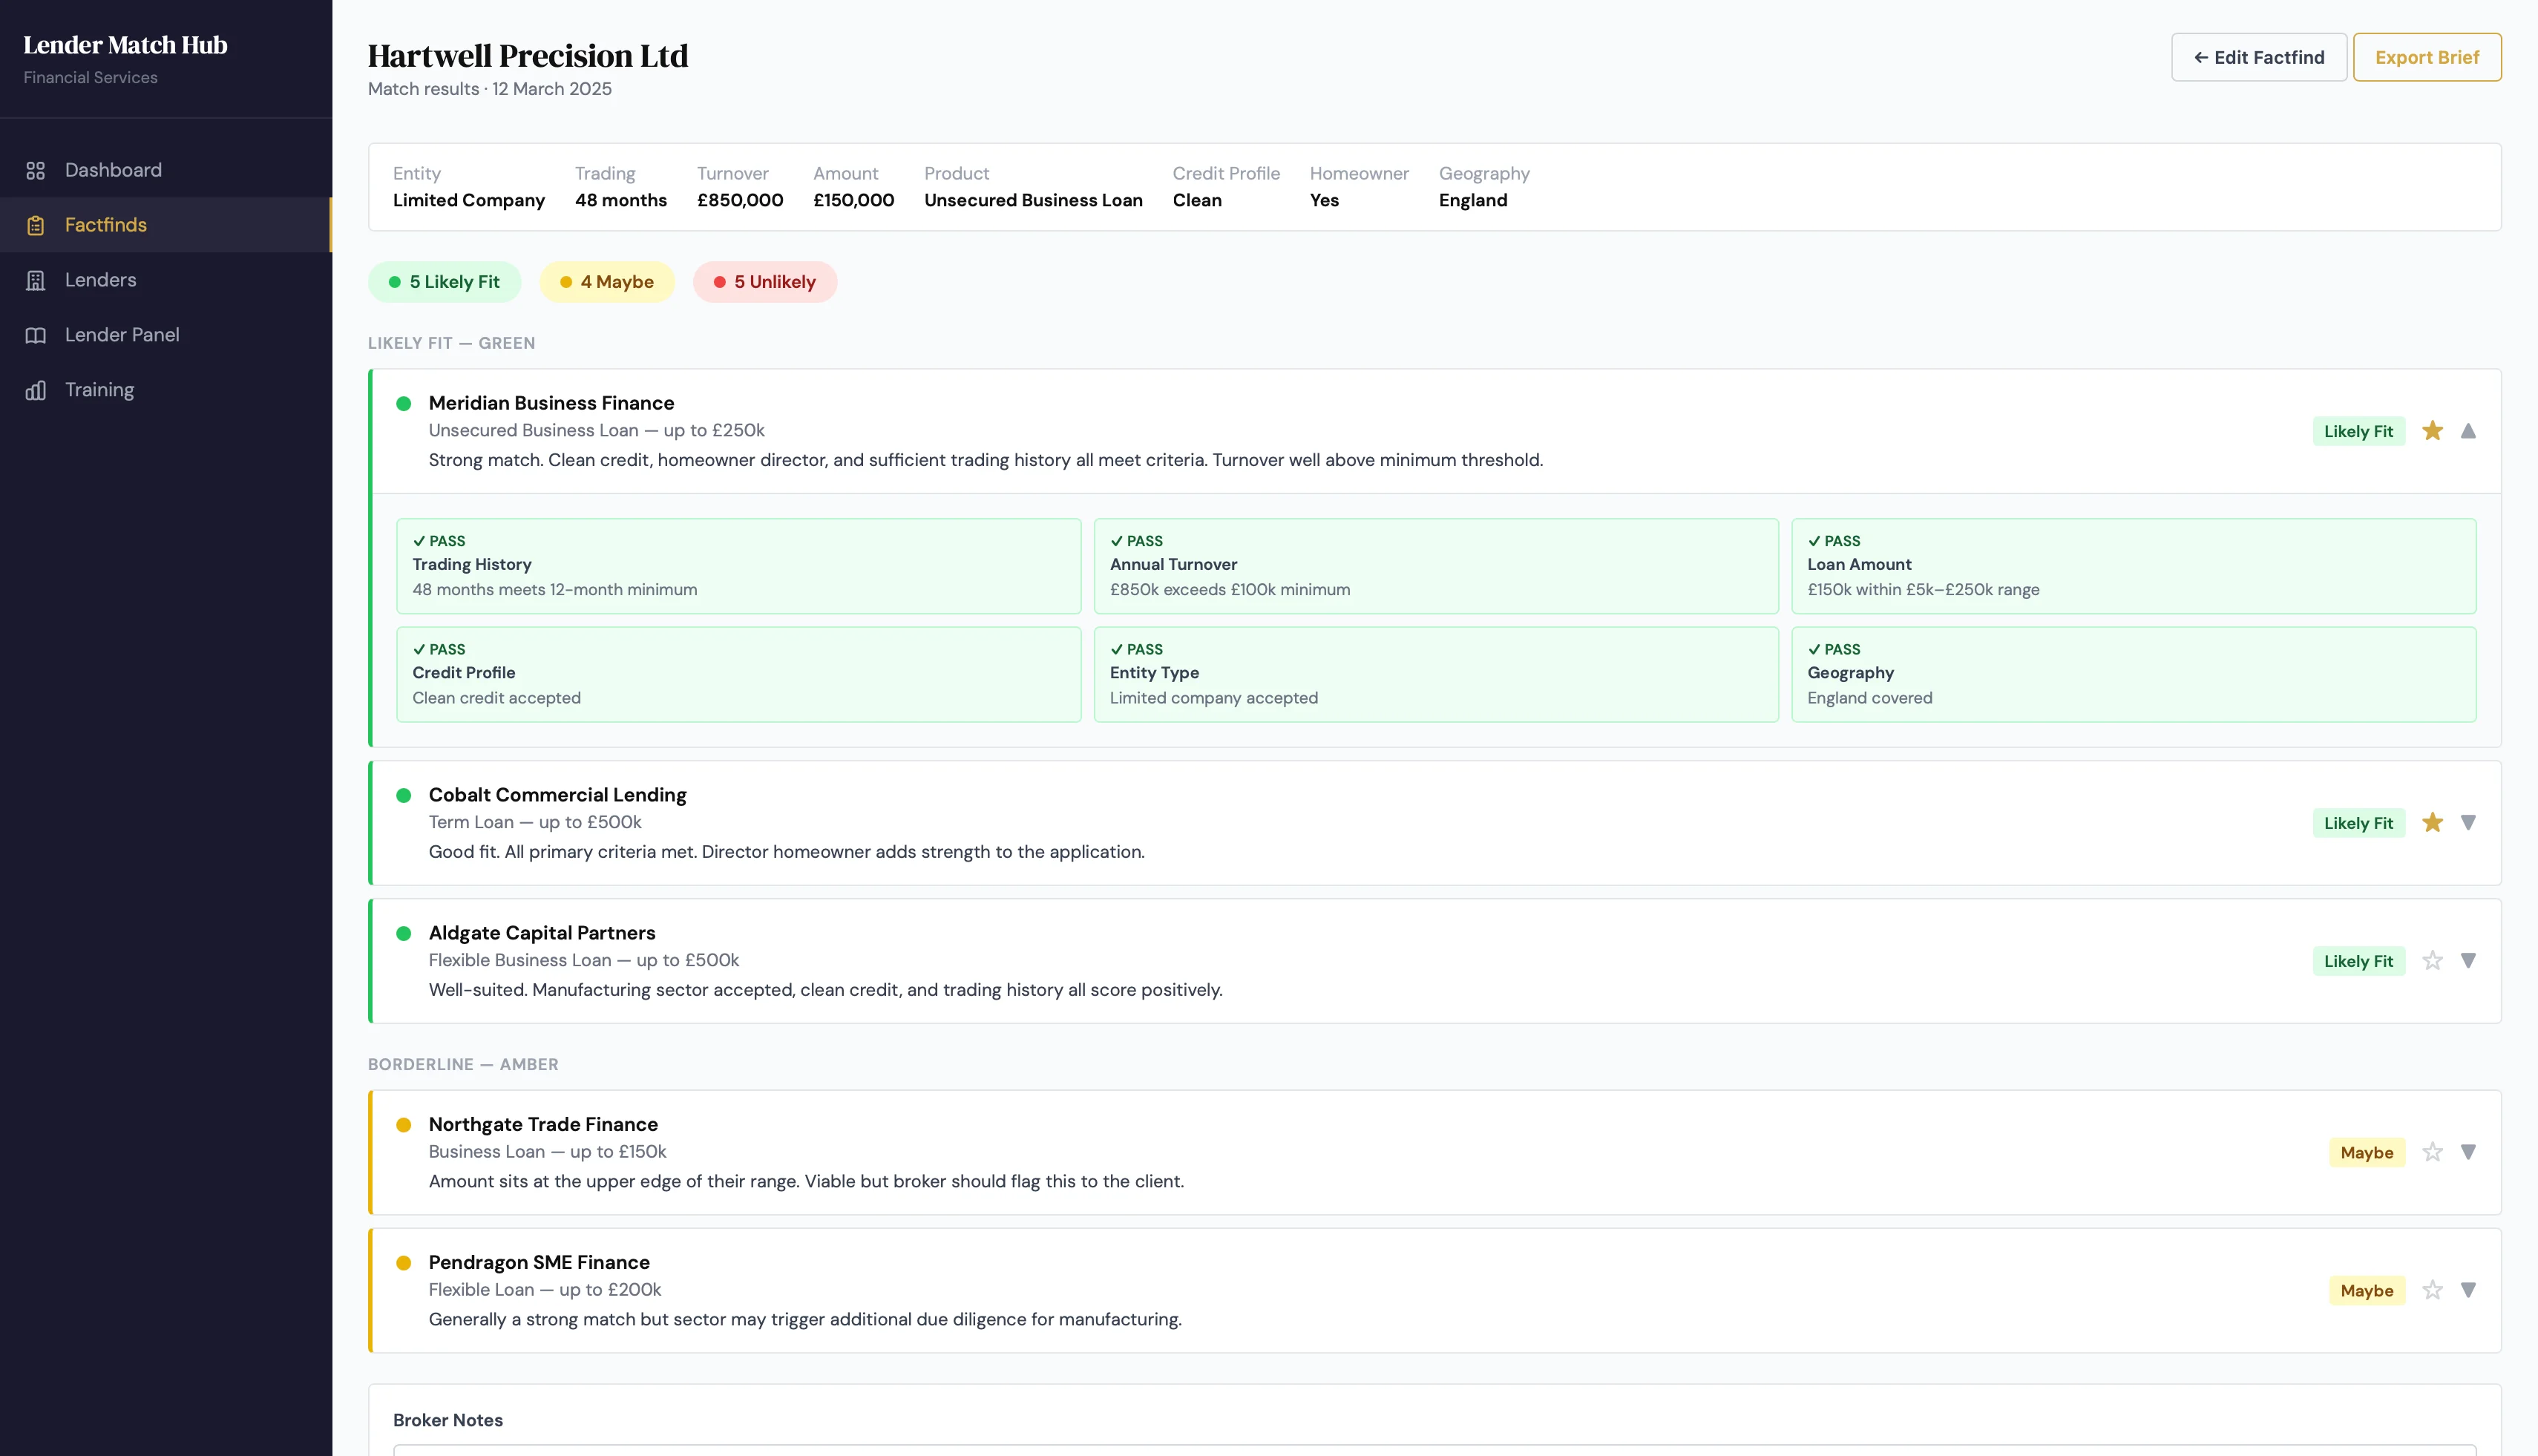Star Aldgate Capital Partners as favourite
The image size is (2538, 1456).
tap(2432, 961)
